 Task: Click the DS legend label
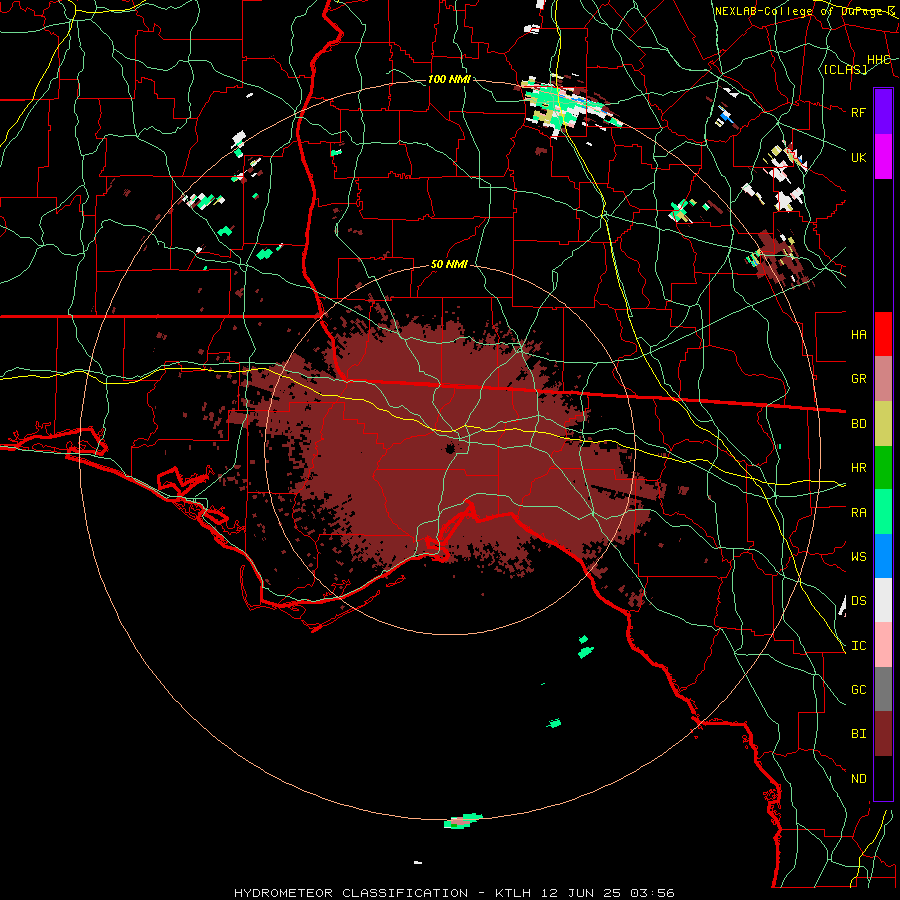point(859,600)
